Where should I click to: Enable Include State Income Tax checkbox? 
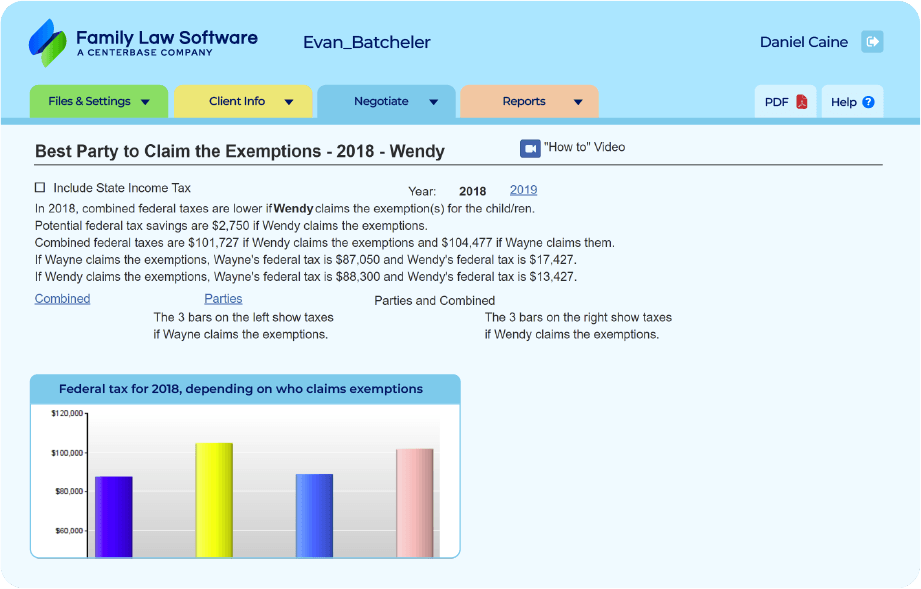pos(40,187)
